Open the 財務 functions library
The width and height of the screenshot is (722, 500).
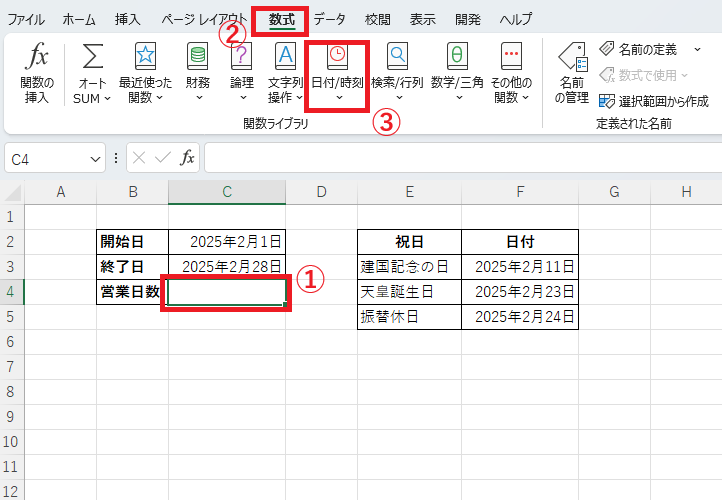[x=198, y=73]
